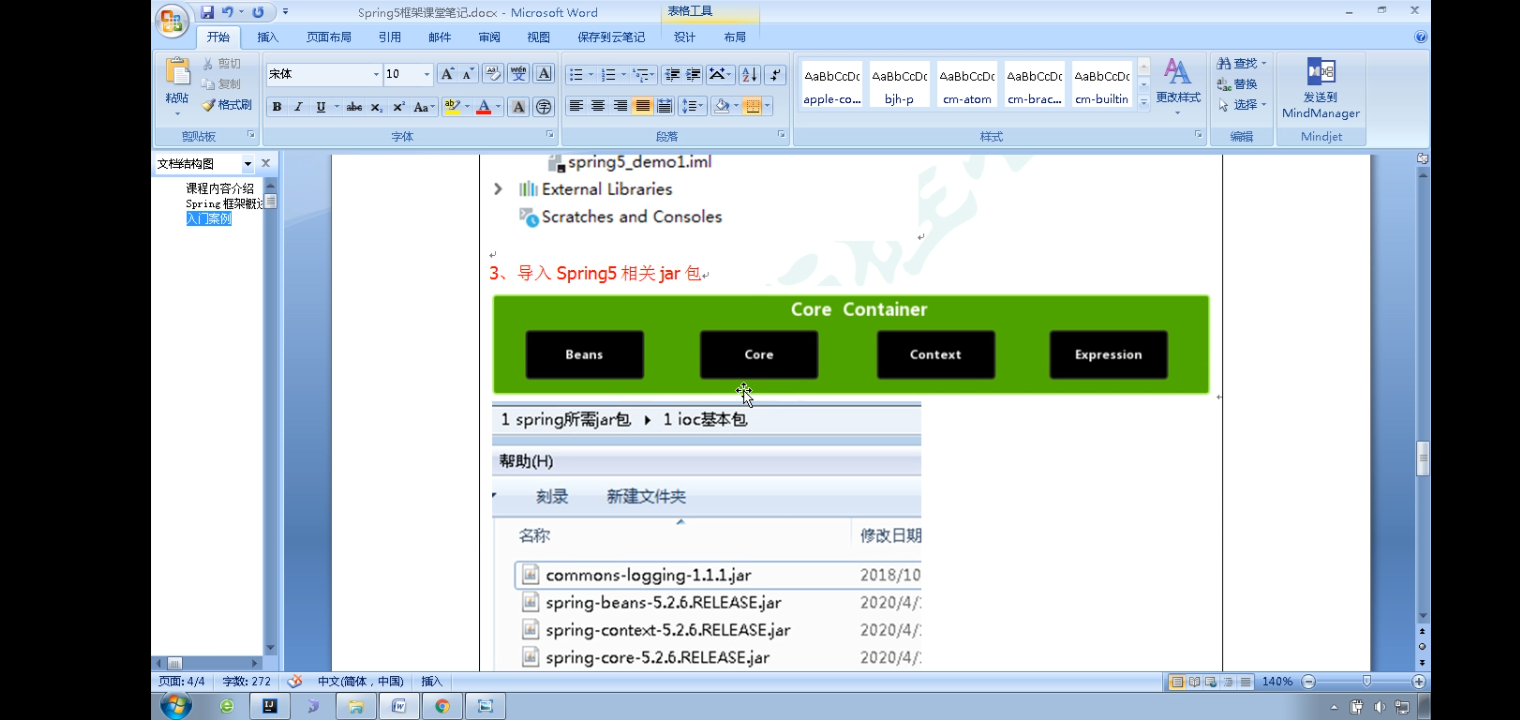Viewport: 1520px width, 720px height.
Task: Click the Save icon in quick access toolbar
Action: tap(208, 12)
